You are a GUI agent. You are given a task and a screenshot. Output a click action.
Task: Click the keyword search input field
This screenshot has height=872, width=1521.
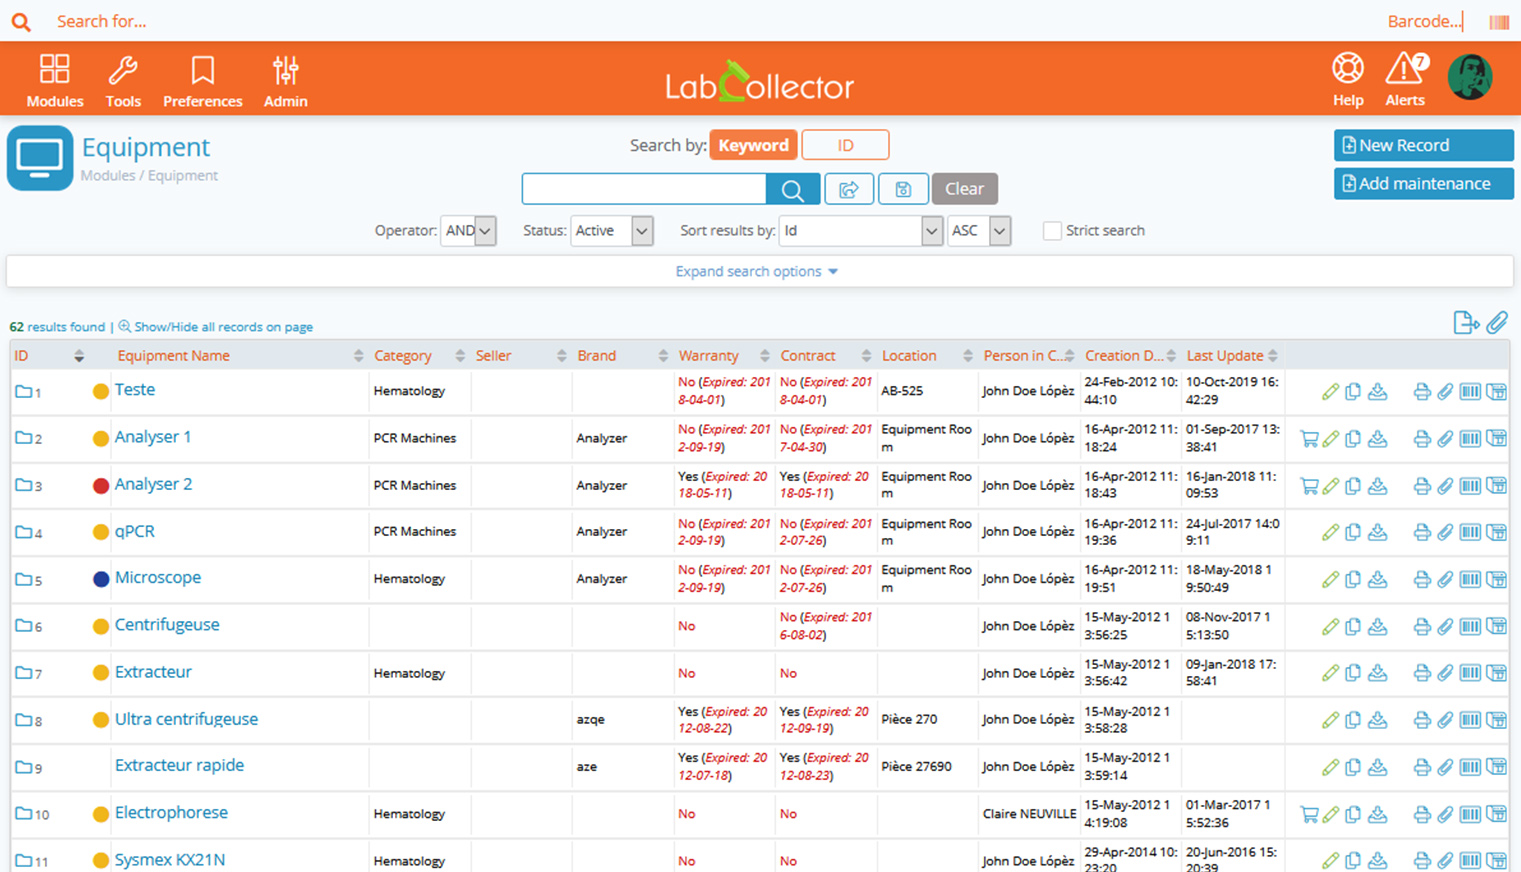click(x=644, y=189)
